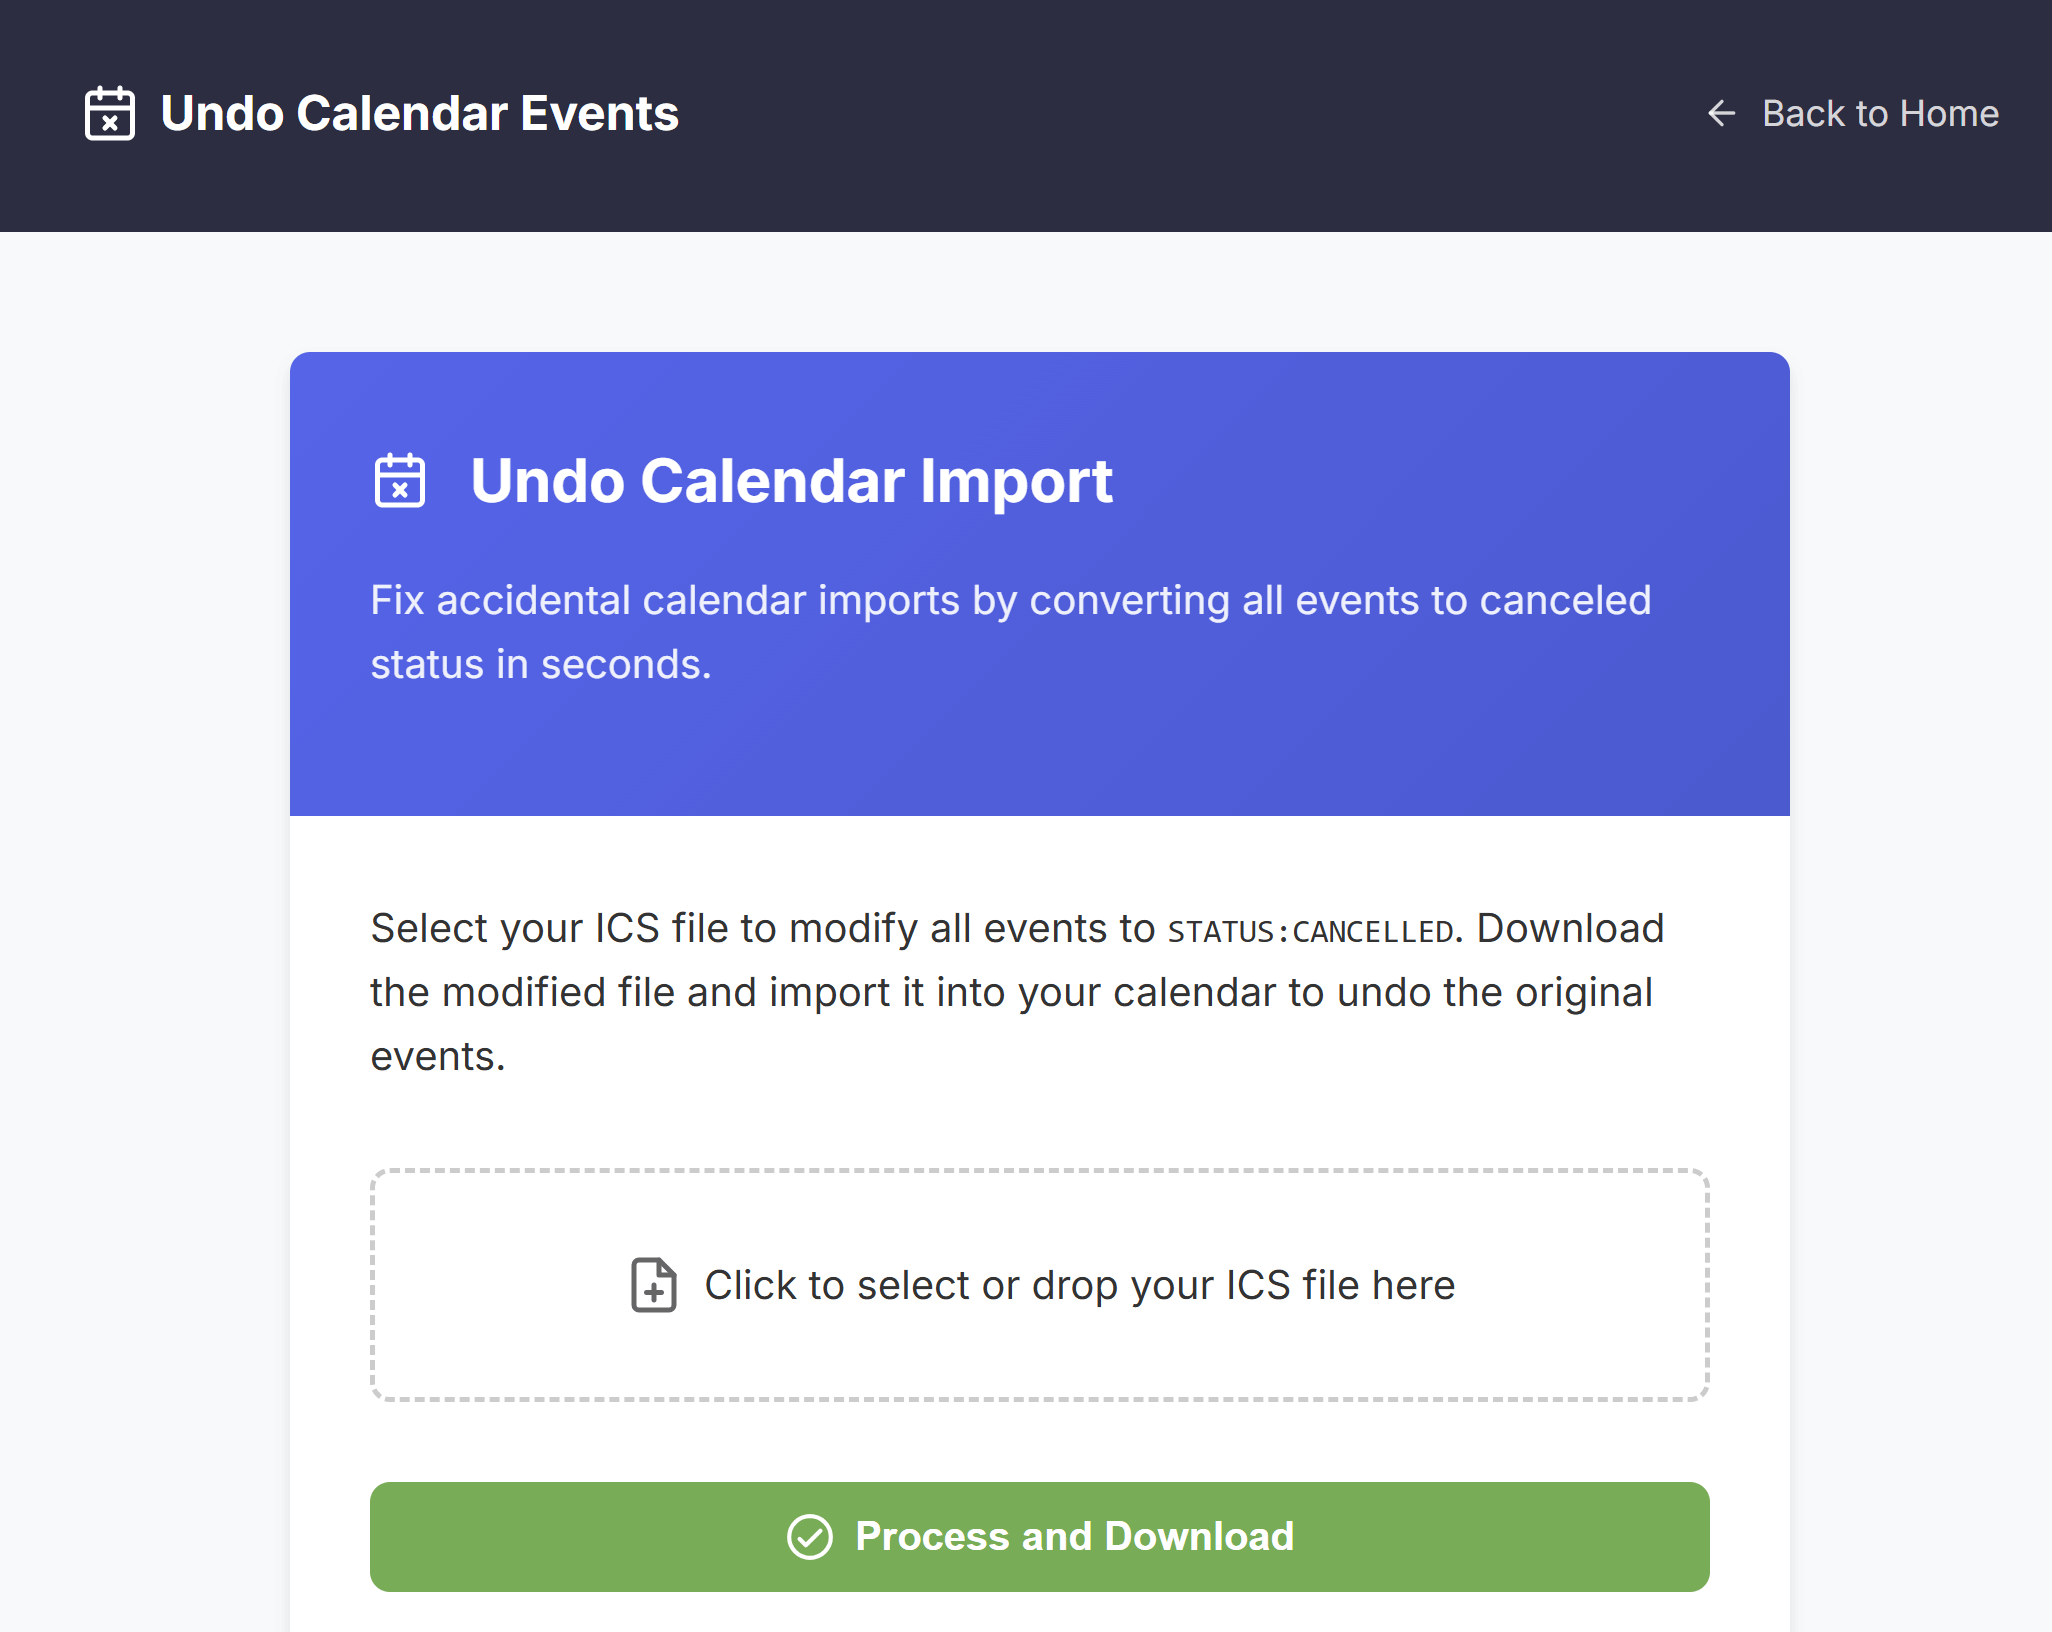Click empty area of the blue banner

pos(1450,740)
